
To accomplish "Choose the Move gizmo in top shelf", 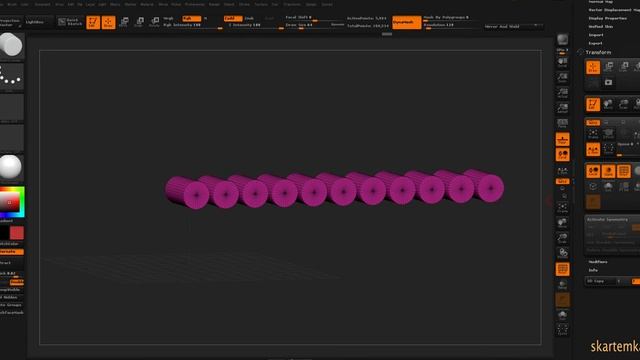I will (x=124, y=22).
